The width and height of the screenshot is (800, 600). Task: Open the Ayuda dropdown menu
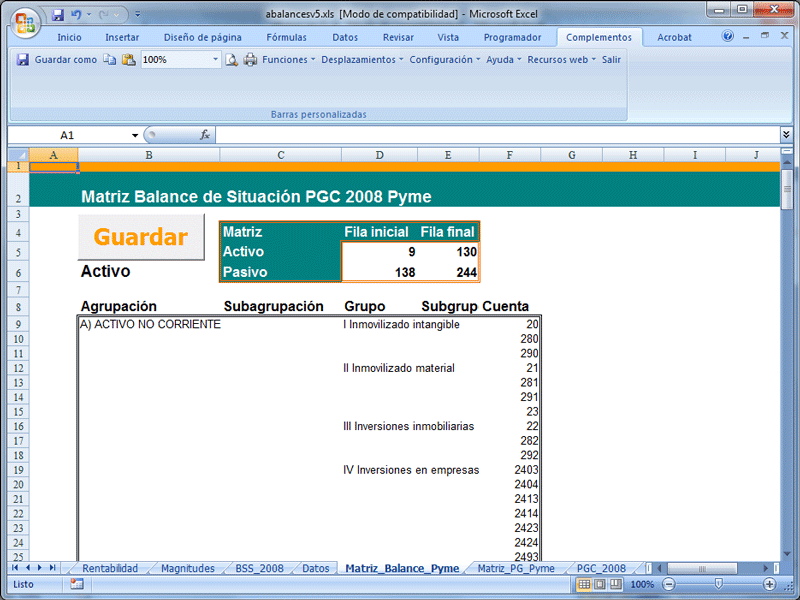point(504,60)
